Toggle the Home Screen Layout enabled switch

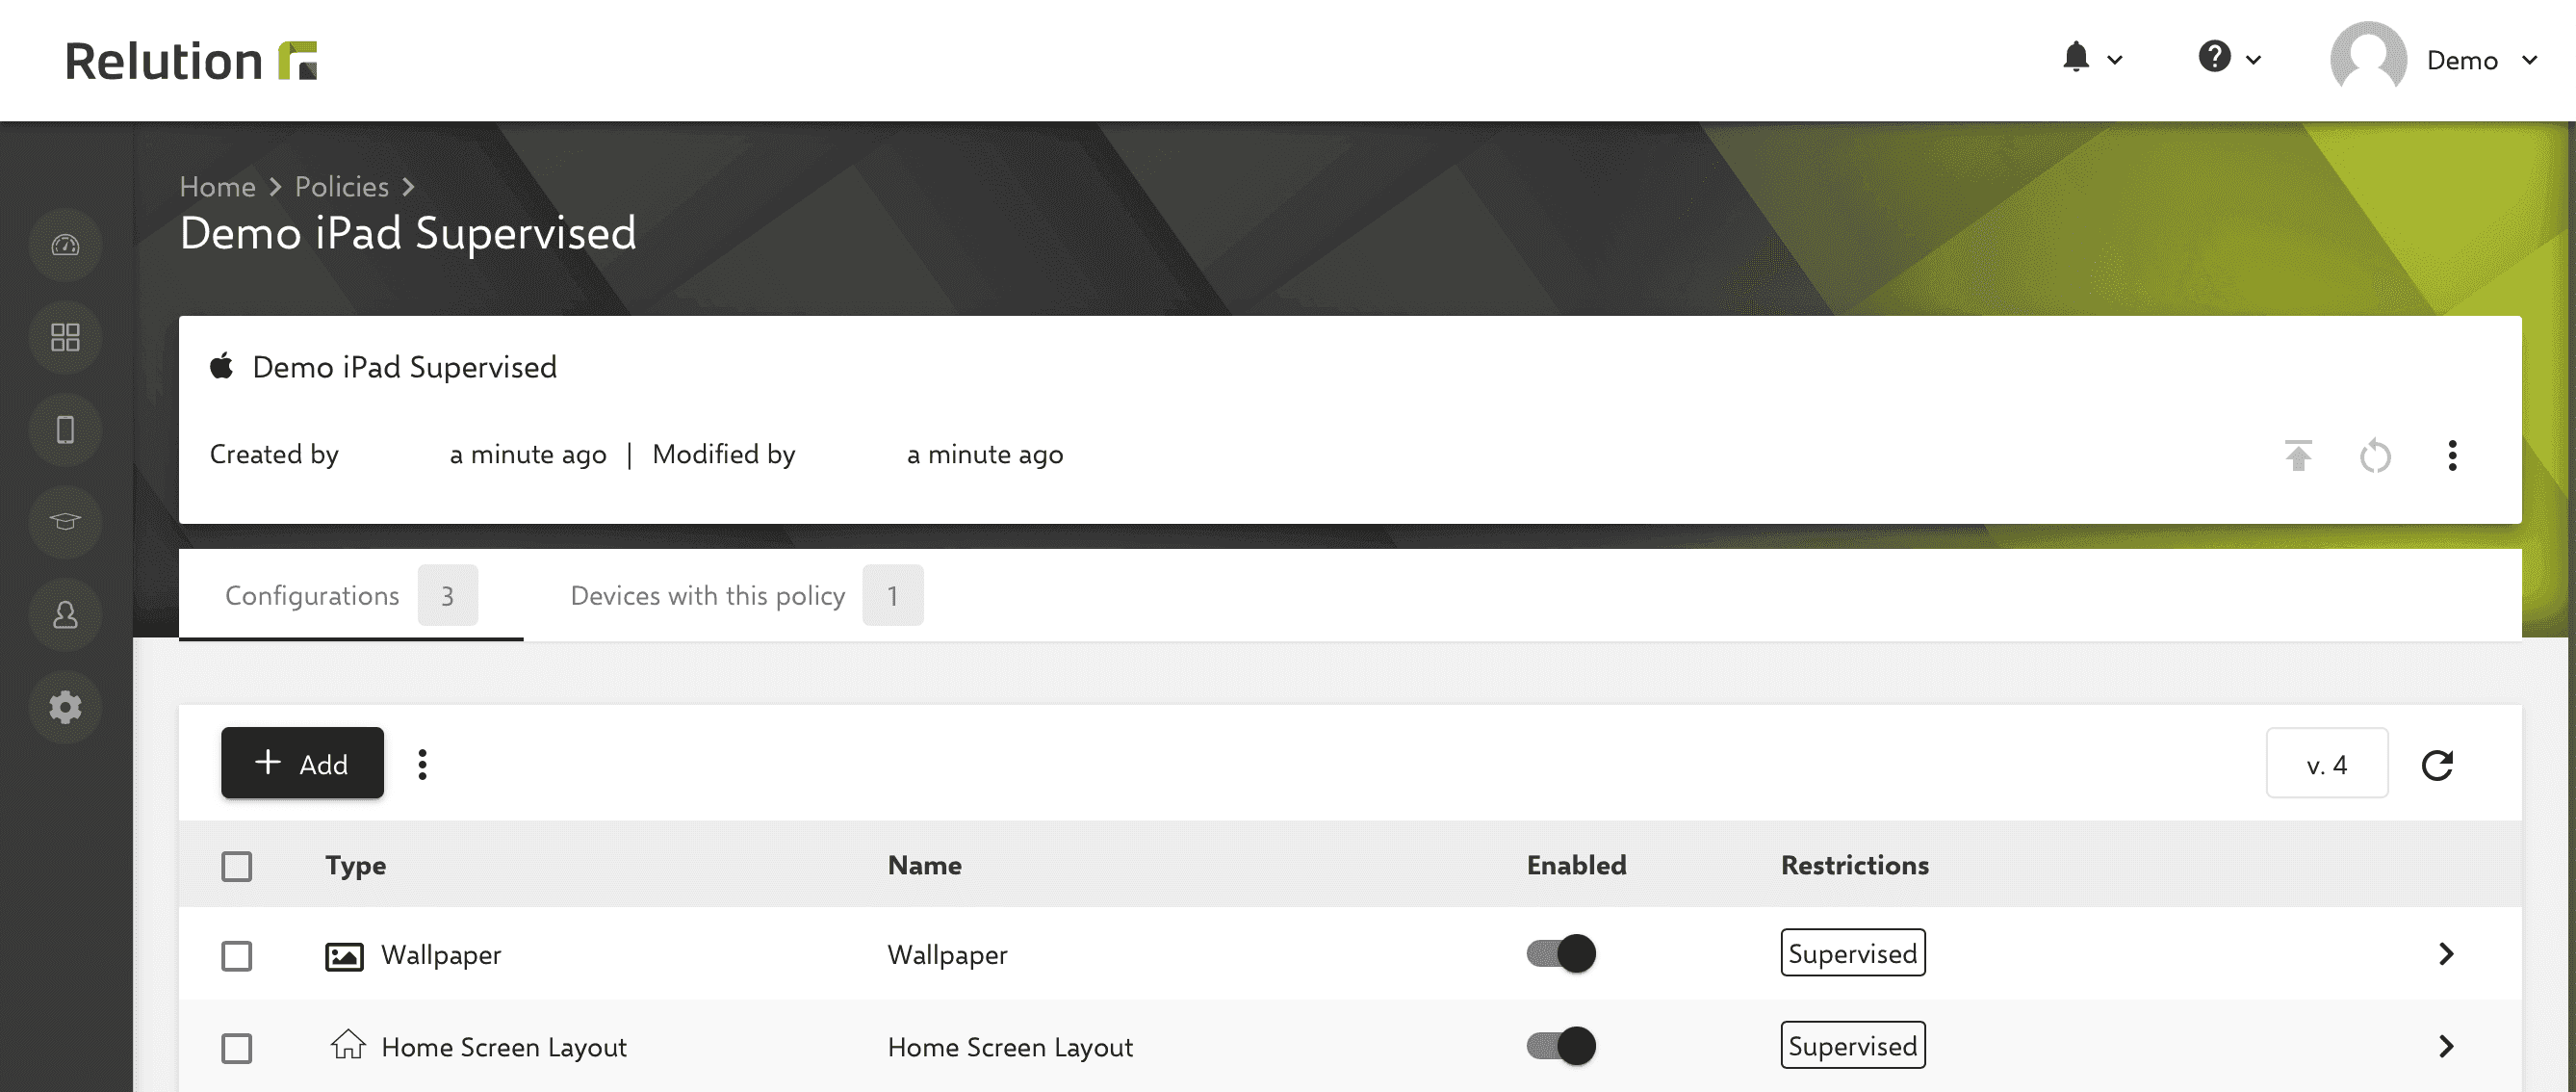pos(1559,1046)
